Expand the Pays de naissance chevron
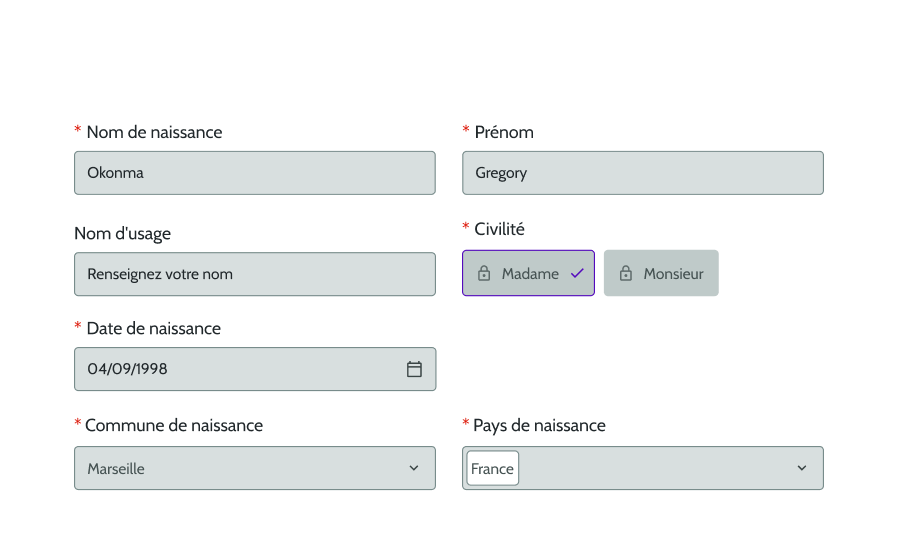The width and height of the screenshot is (900, 550). pyautogui.click(x=802, y=468)
